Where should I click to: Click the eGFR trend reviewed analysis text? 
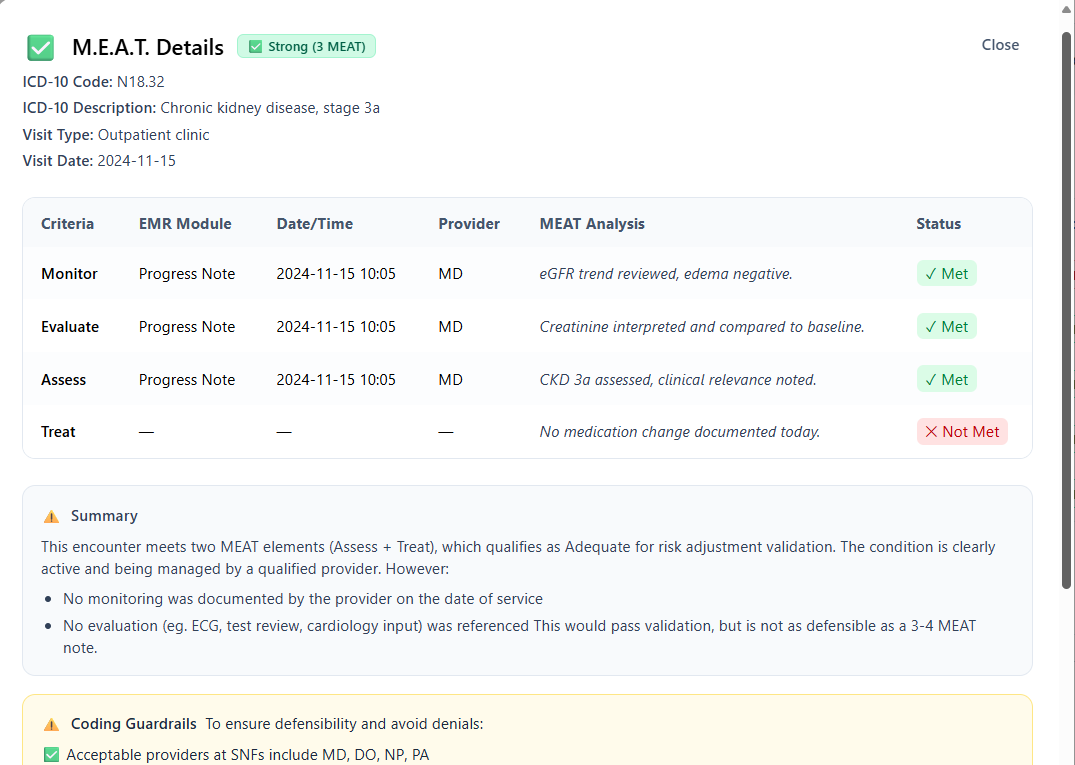pyautogui.click(x=666, y=274)
